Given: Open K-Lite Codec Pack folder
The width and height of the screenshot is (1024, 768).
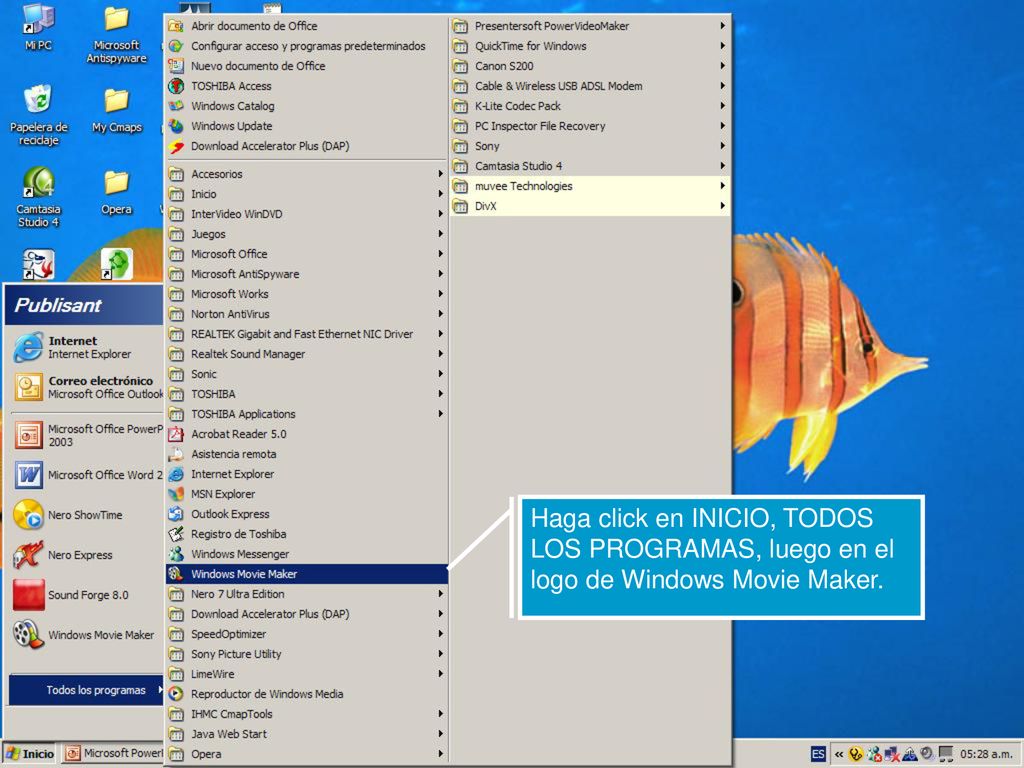Looking at the screenshot, I should pyautogui.click(x=590, y=106).
